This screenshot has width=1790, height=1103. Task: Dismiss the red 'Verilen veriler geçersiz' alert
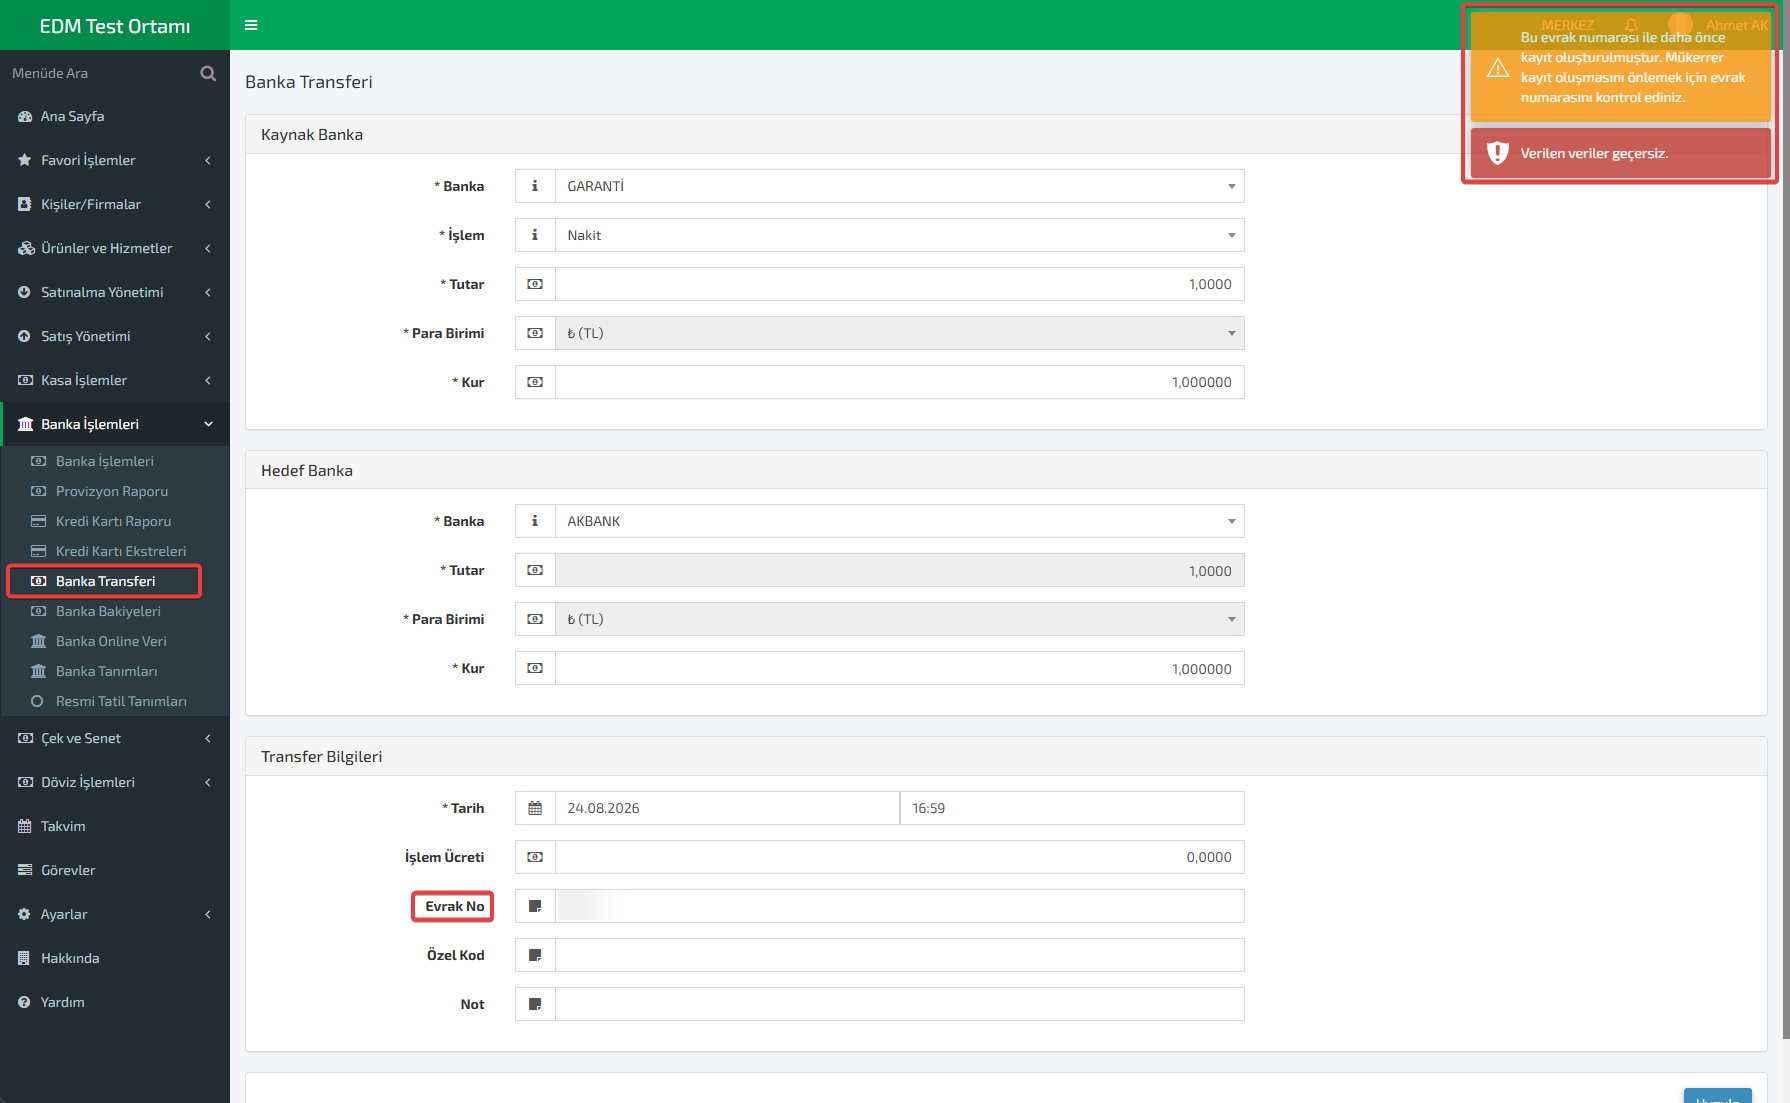[1621, 153]
